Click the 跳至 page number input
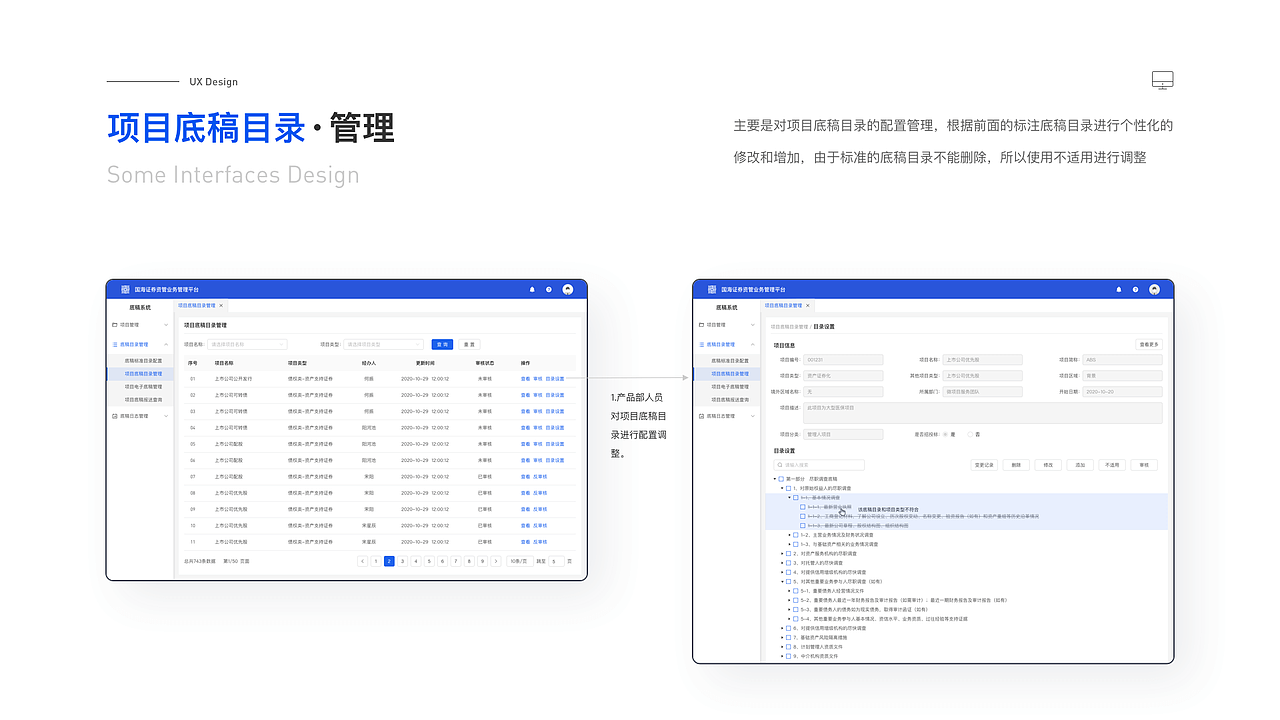This screenshot has height=720, width=1280. 556,561
